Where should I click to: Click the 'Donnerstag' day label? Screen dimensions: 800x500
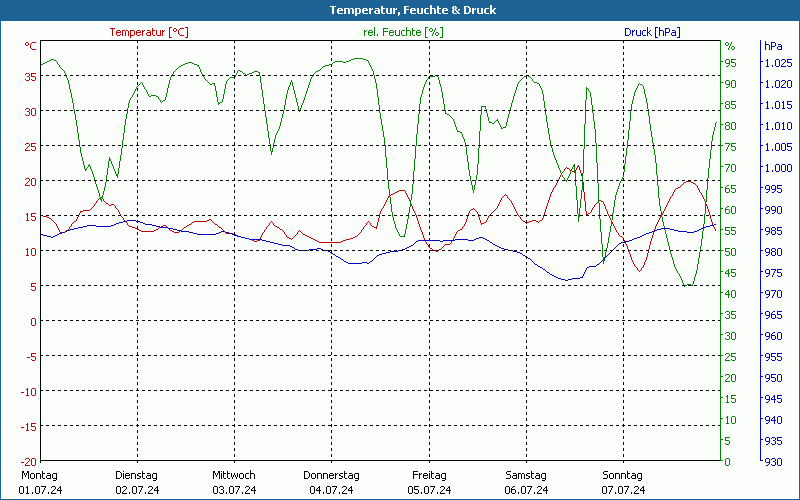pos(331,475)
